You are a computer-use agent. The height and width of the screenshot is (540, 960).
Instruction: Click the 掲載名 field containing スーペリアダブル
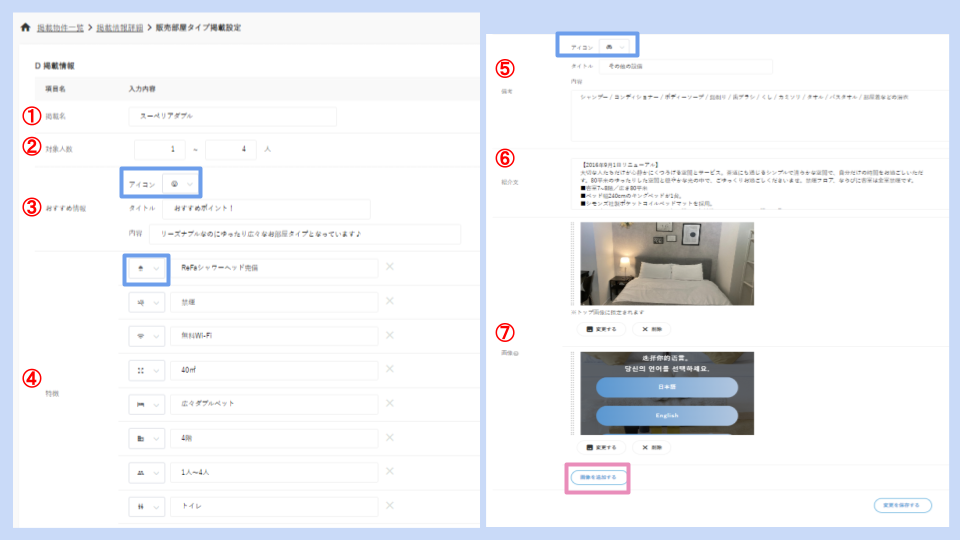click(233, 117)
